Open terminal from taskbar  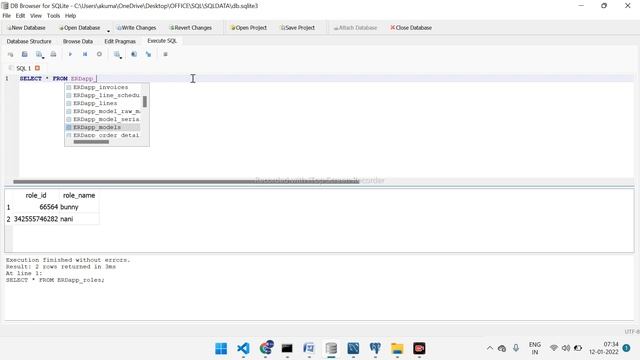(287, 348)
